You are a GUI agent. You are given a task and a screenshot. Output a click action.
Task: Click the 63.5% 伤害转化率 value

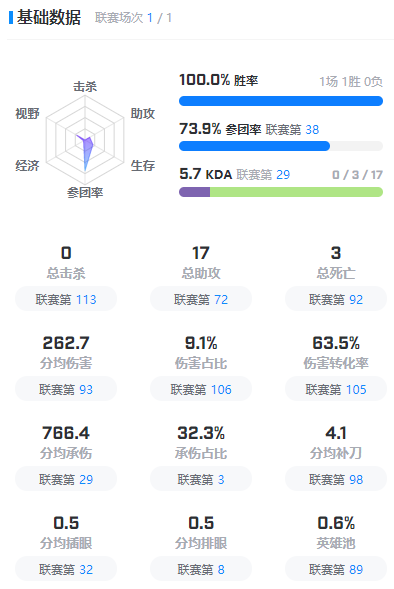[336, 343]
